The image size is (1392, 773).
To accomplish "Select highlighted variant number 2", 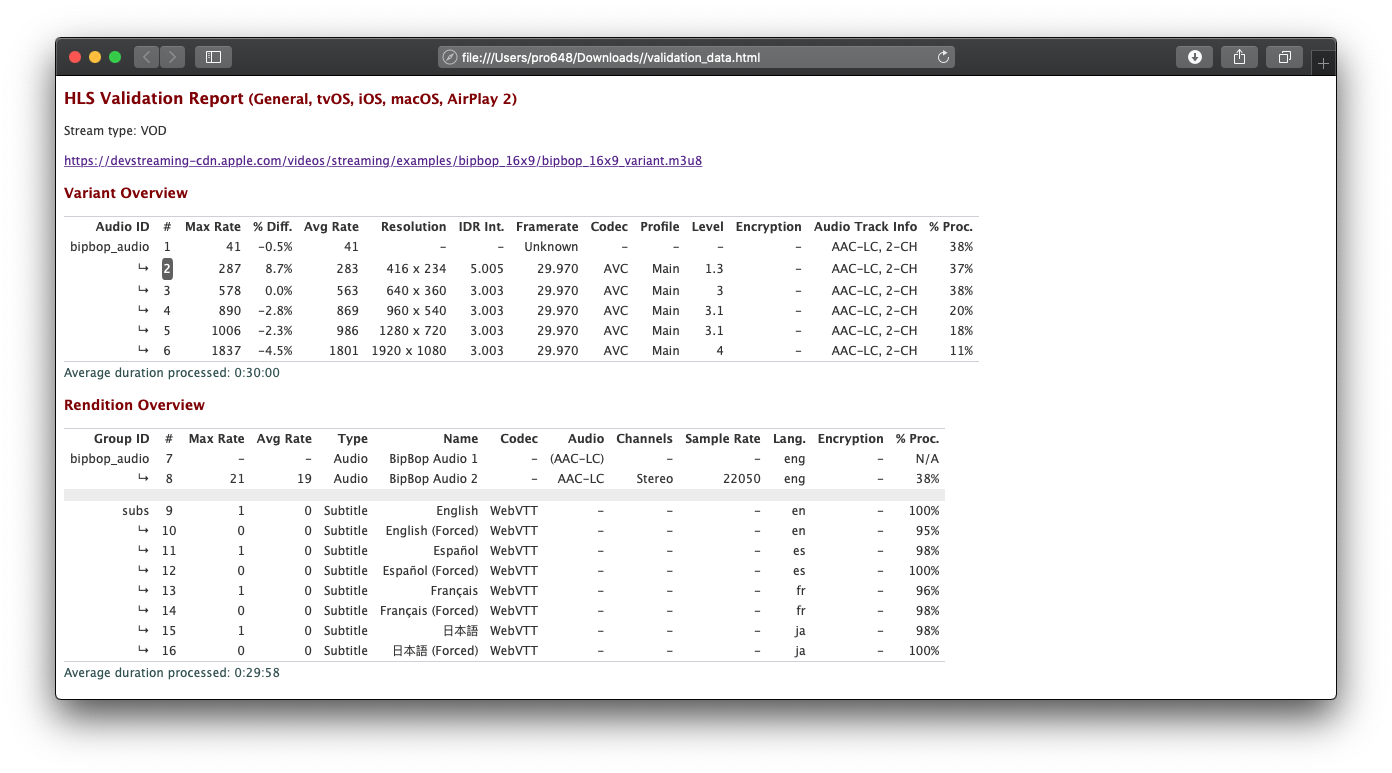I will click(167, 268).
